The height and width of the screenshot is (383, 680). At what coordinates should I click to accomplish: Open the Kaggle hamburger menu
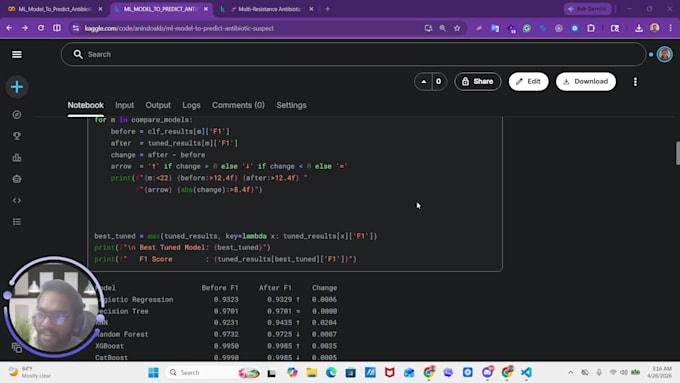[16, 54]
